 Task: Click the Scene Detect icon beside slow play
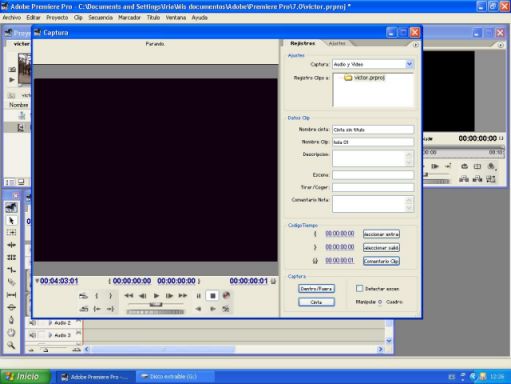click(226, 309)
